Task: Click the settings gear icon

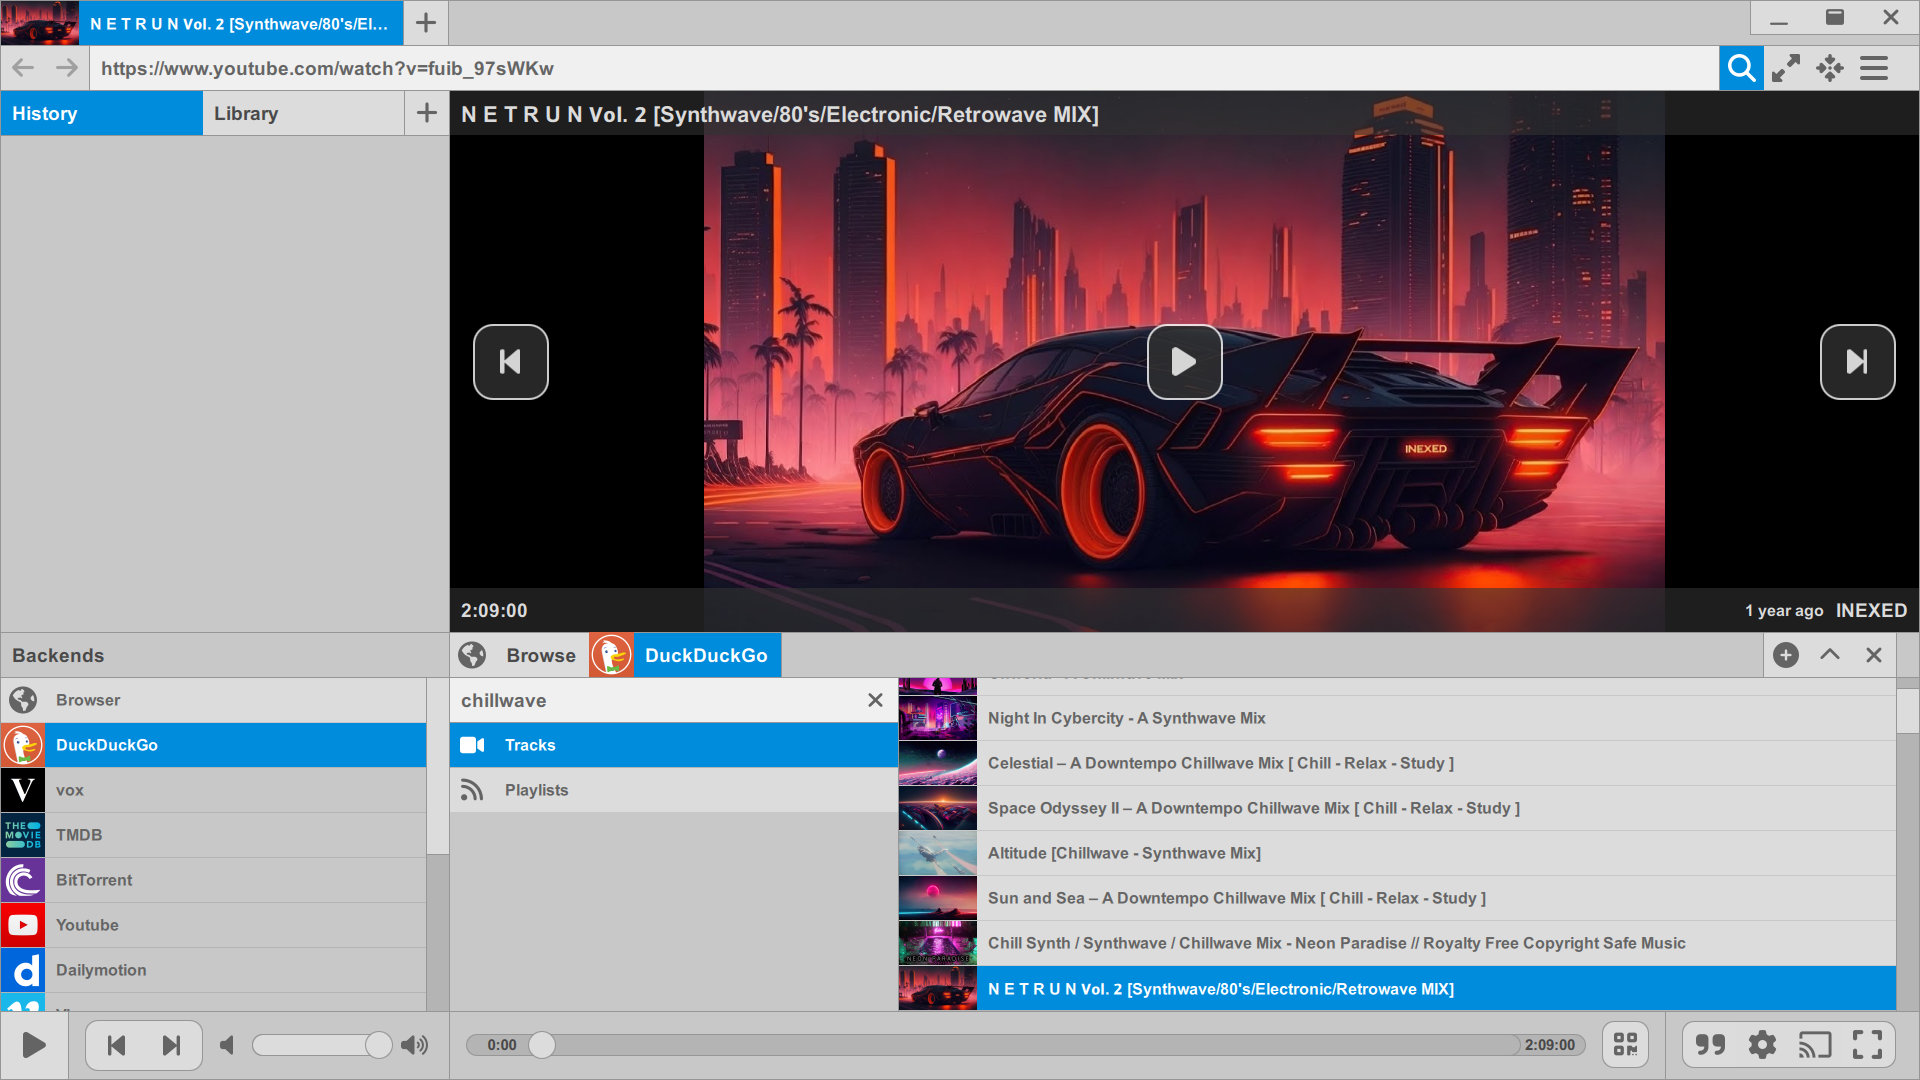Action: 1763,1044
